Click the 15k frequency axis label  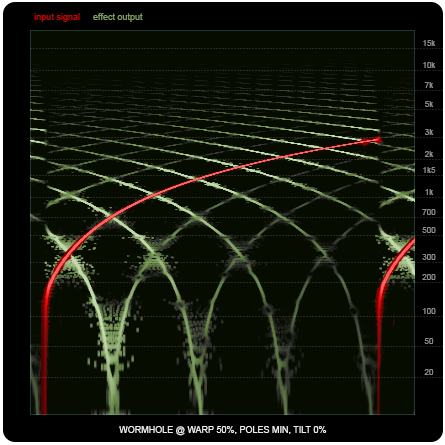429,43
